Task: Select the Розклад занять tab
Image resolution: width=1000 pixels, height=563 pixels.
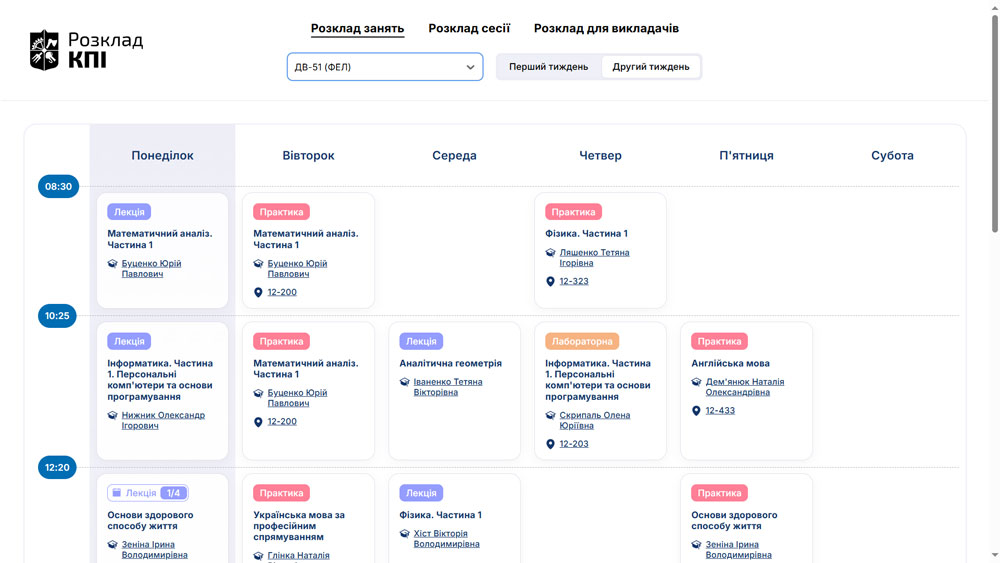Action: click(x=357, y=29)
